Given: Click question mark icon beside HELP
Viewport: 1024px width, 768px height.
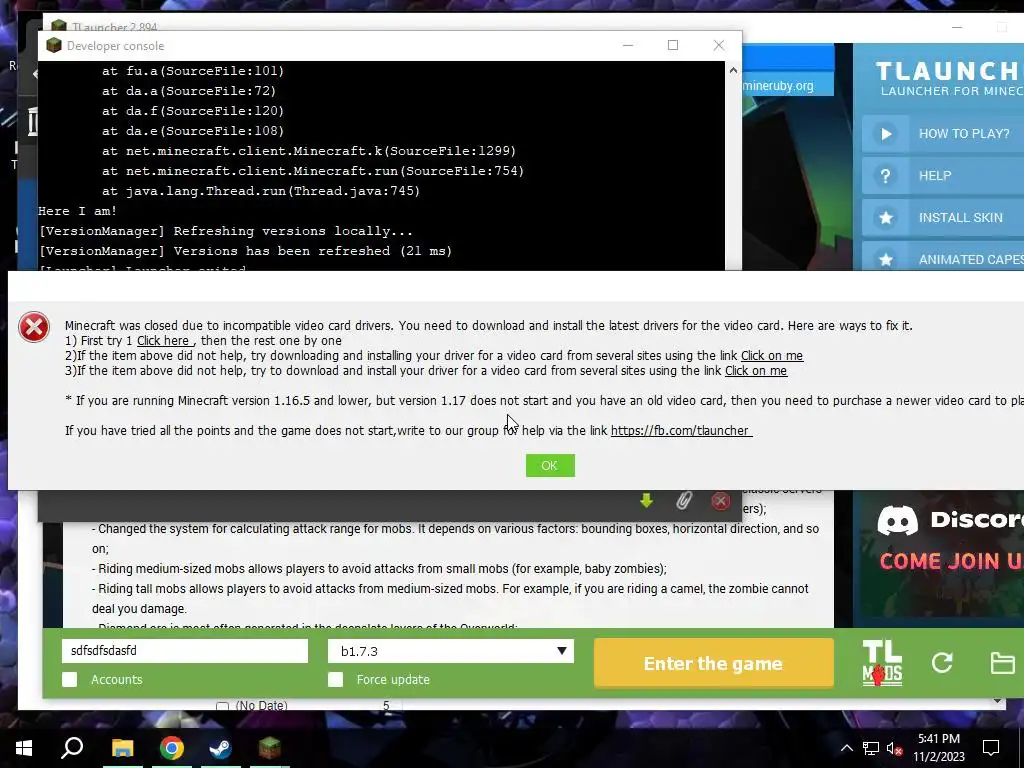Looking at the screenshot, I should click(x=886, y=176).
